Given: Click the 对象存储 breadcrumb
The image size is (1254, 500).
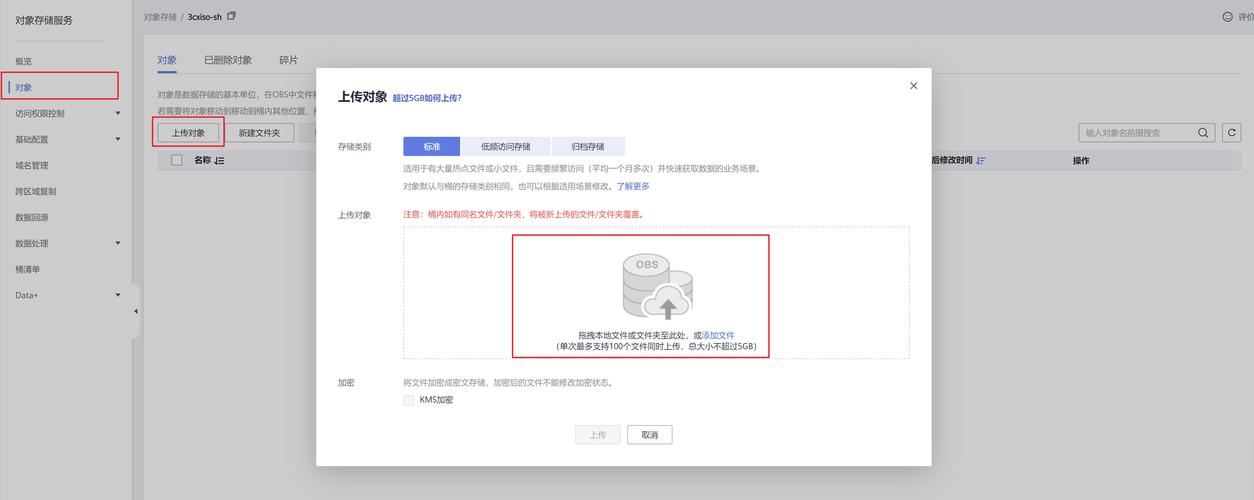Looking at the screenshot, I should [160, 16].
